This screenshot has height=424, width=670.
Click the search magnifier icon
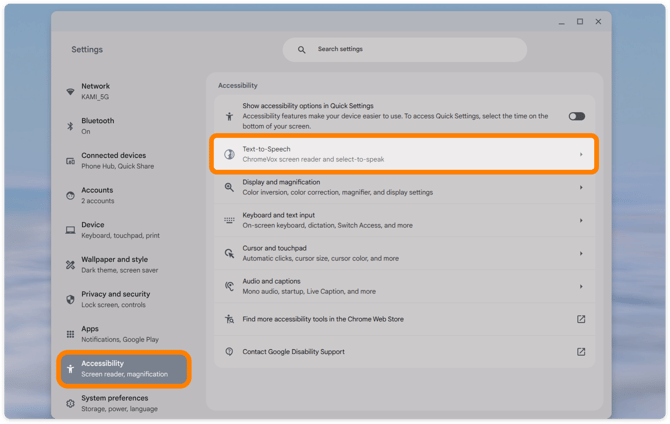302,50
